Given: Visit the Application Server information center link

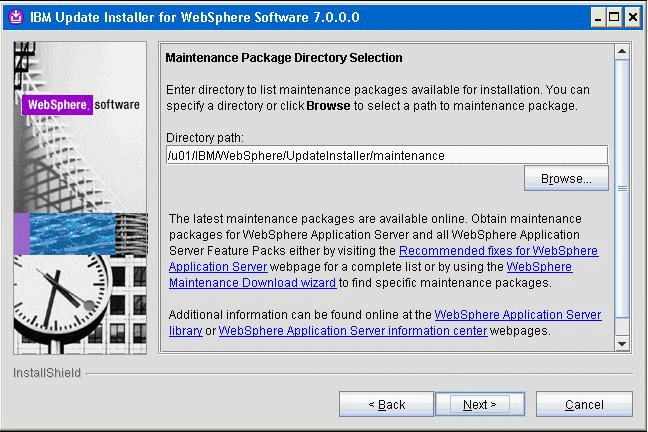Looking at the screenshot, I should (x=353, y=331).
